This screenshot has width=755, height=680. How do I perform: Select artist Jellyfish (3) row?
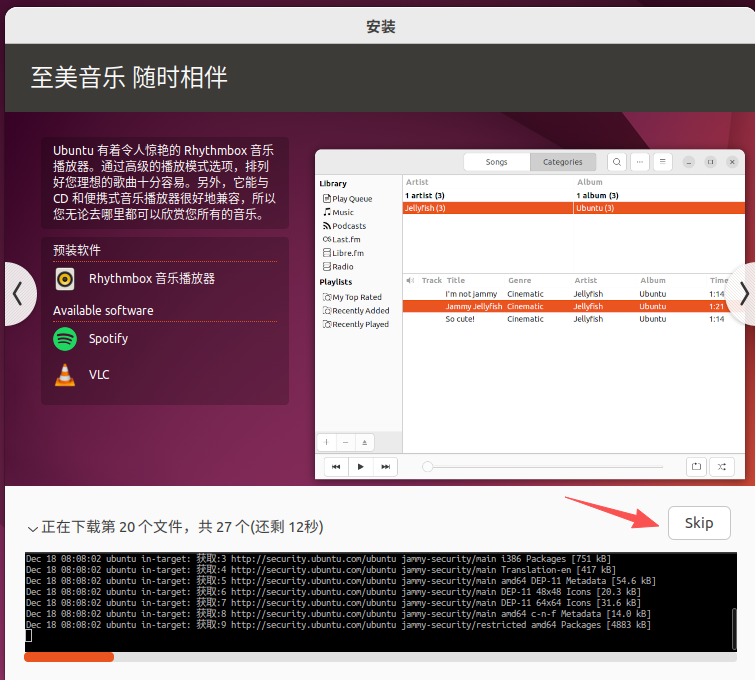pyautogui.click(x=487, y=208)
